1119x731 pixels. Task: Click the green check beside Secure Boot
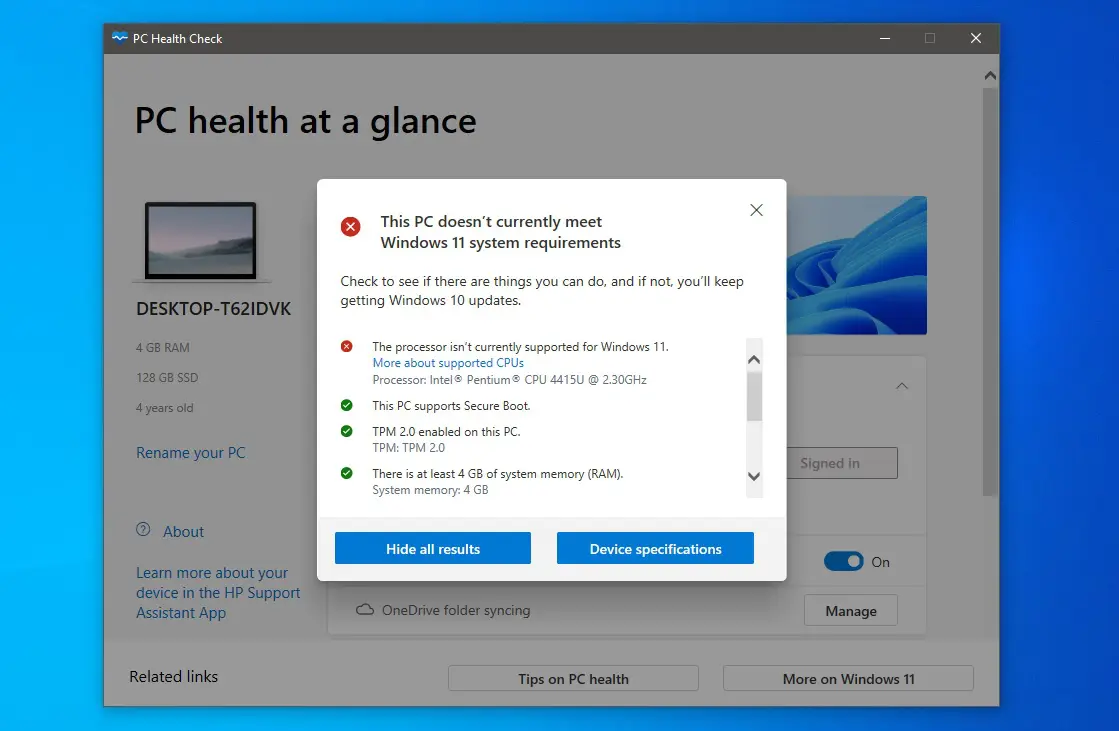[346, 405]
